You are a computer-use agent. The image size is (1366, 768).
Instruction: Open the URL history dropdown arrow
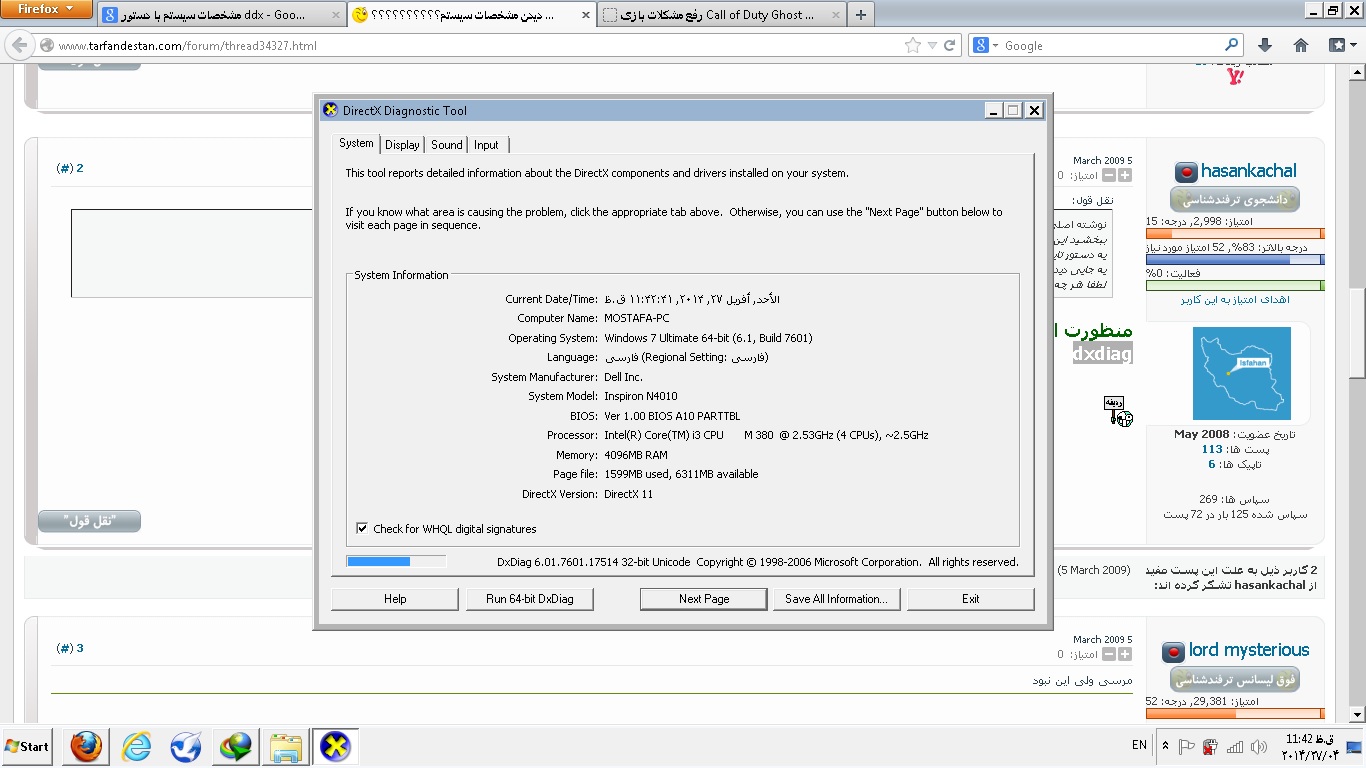click(x=932, y=45)
